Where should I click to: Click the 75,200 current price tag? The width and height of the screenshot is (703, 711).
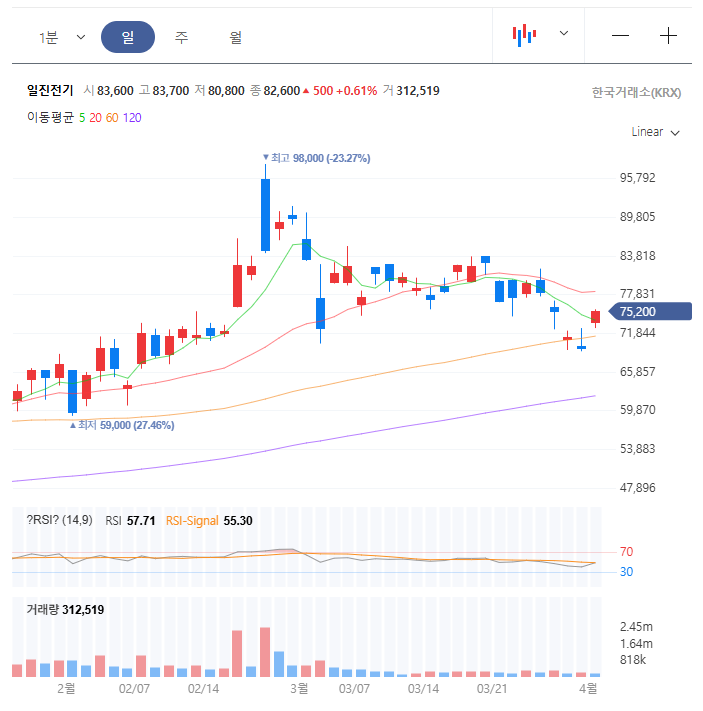[x=649, y=312]
